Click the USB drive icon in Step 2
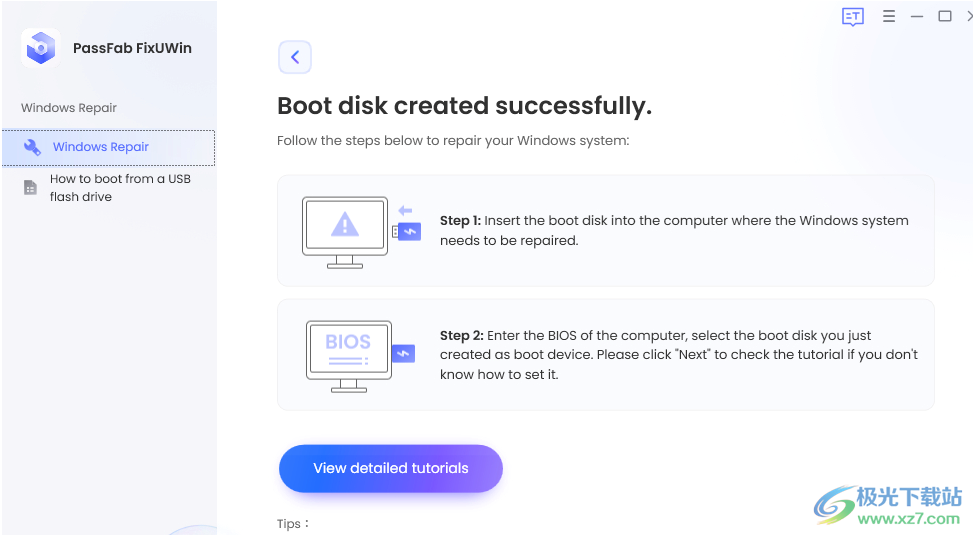This screenshot has width=973, height=535. click(x=403, y=354)
